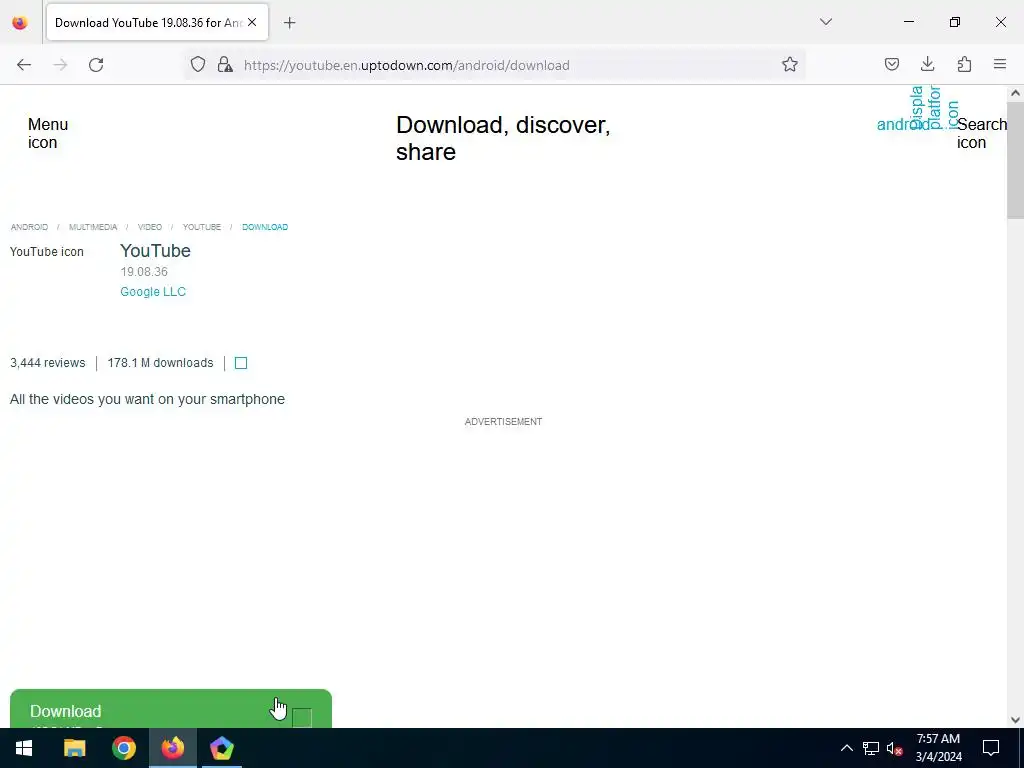Close the Download YouTube tab
This screenshot has width=1024, height=768.
[x=252, y=22]
